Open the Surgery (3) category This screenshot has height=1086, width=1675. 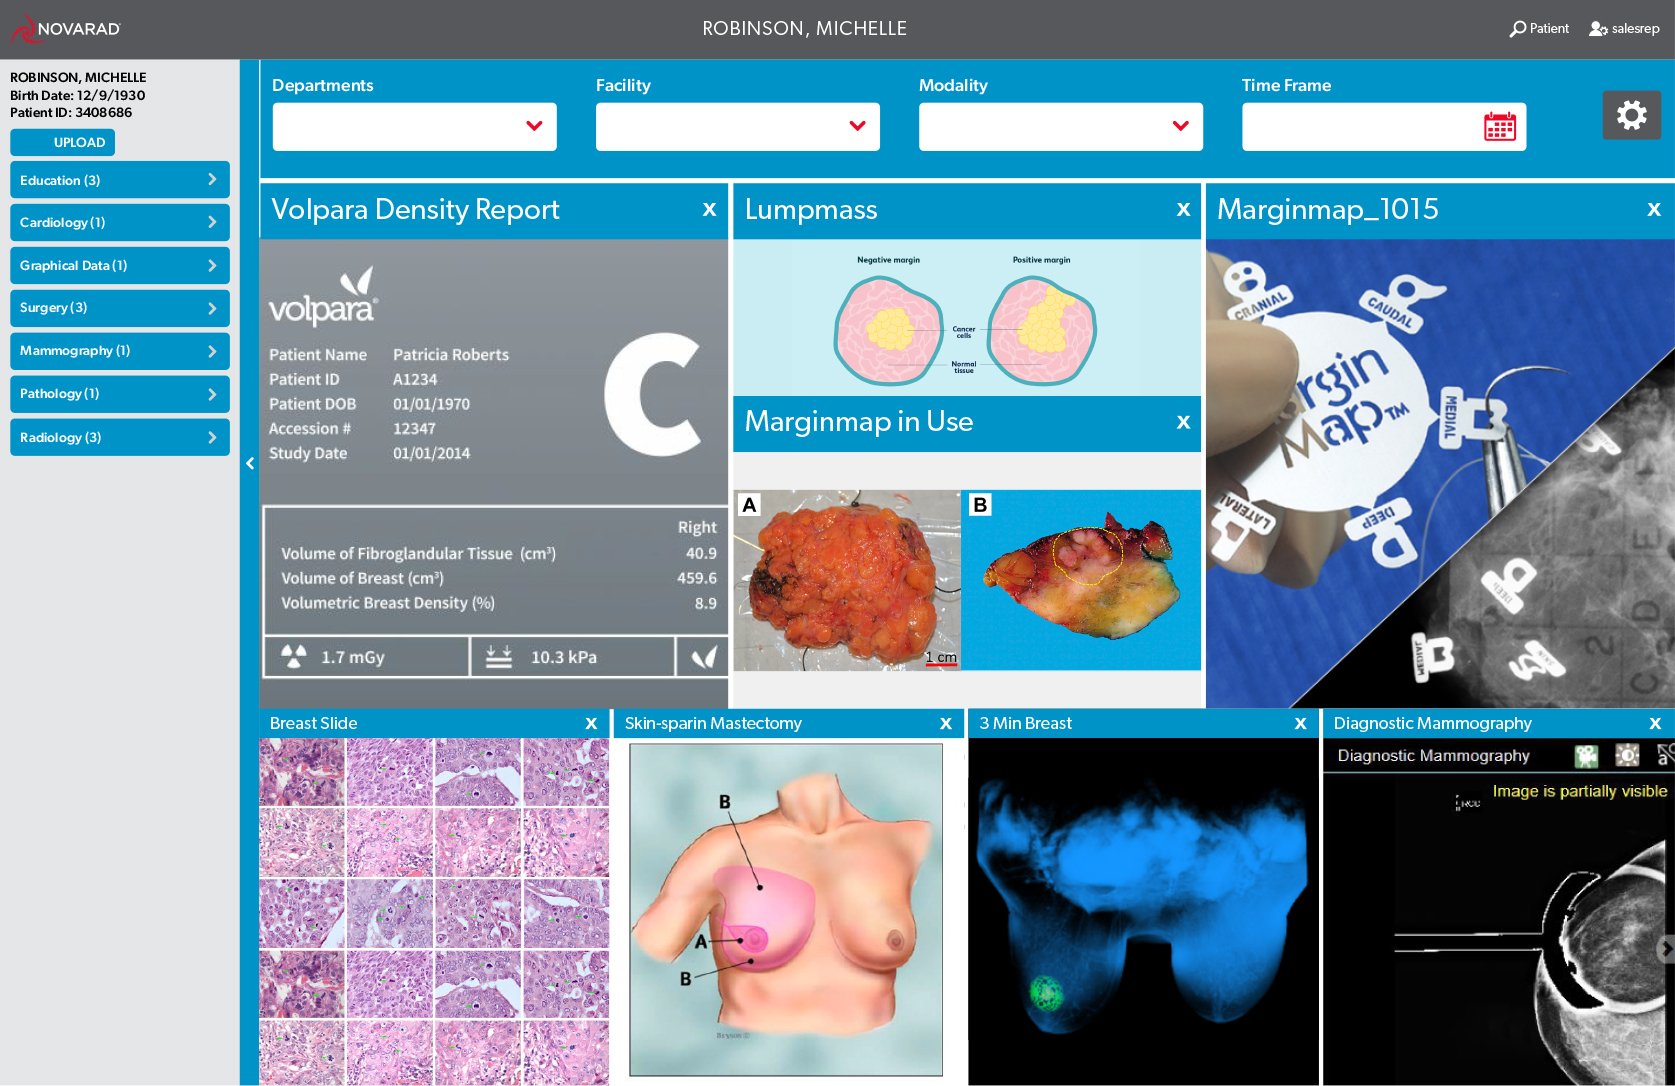(120, 308)
